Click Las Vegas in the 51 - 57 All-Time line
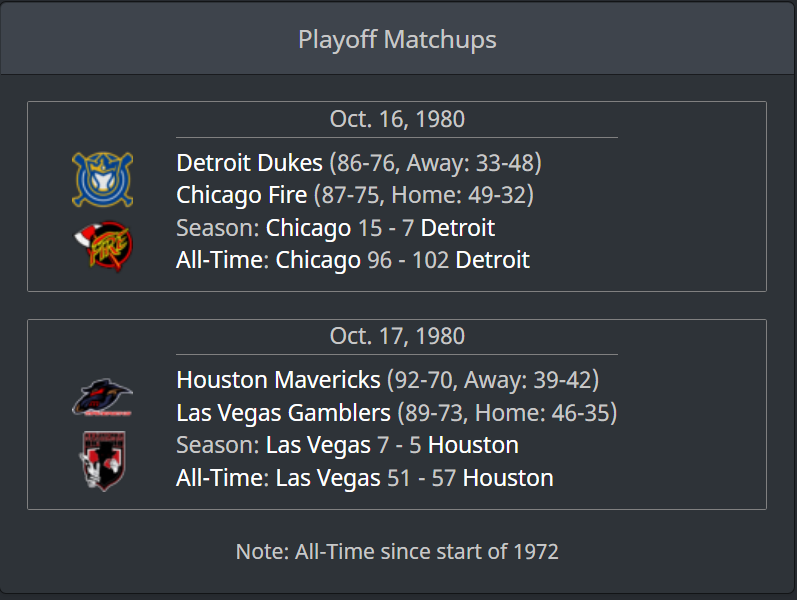This screenshot has width=797, height=600. (x=328, y=477)
